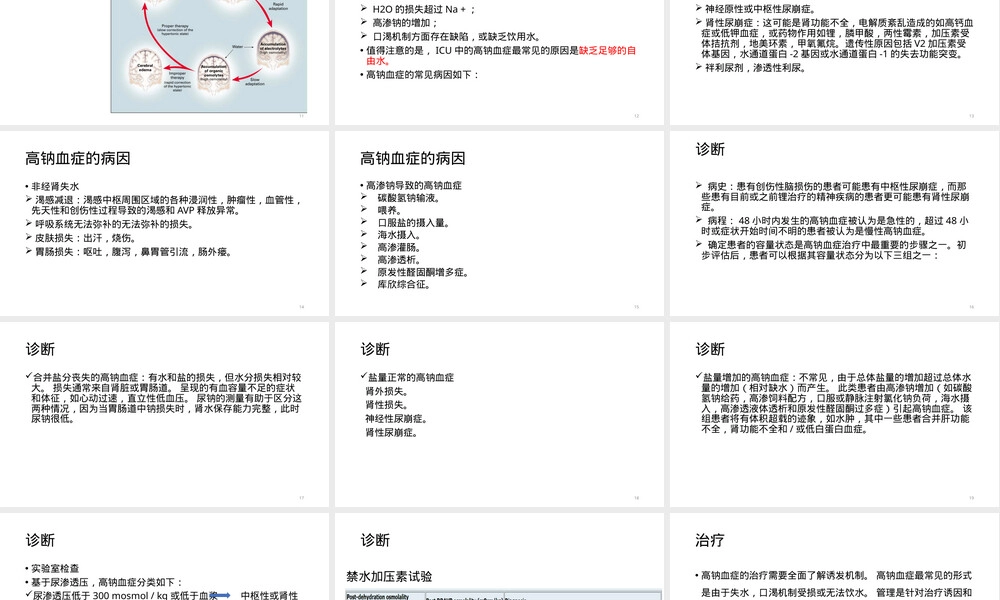Select the paragraph starting 合并盐分丧失的高钠血症
Screen dimensions: 1000x600
click(166, 398)
